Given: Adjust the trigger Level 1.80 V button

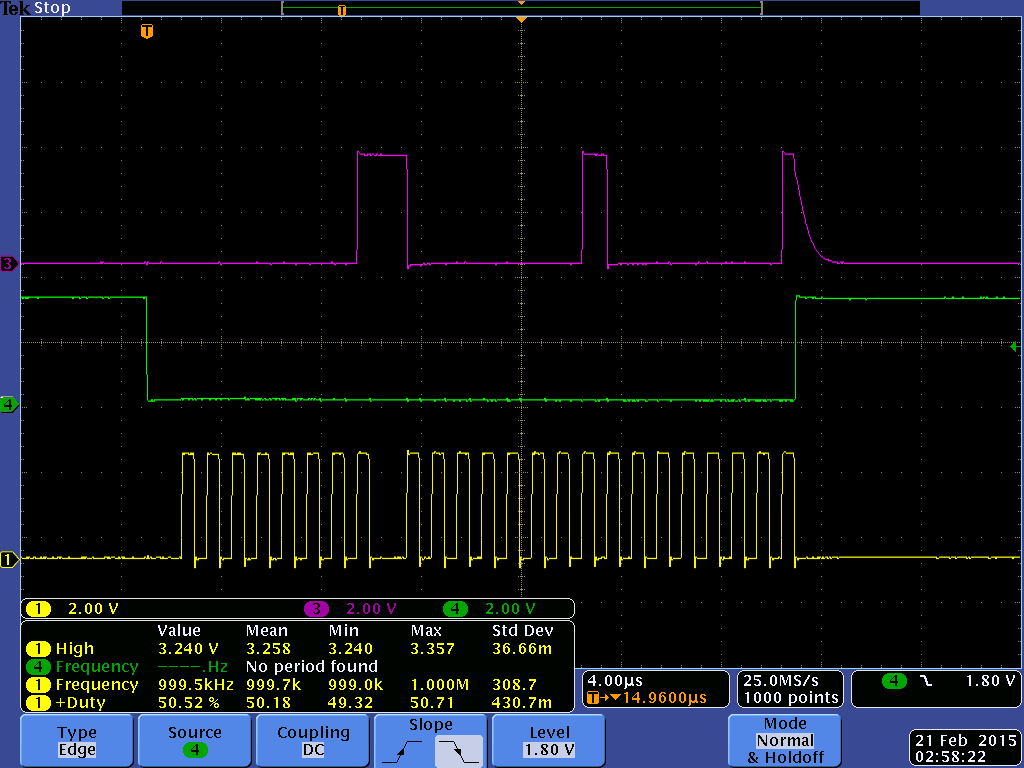Looking at the screenshot, I should tap(549, 741).
